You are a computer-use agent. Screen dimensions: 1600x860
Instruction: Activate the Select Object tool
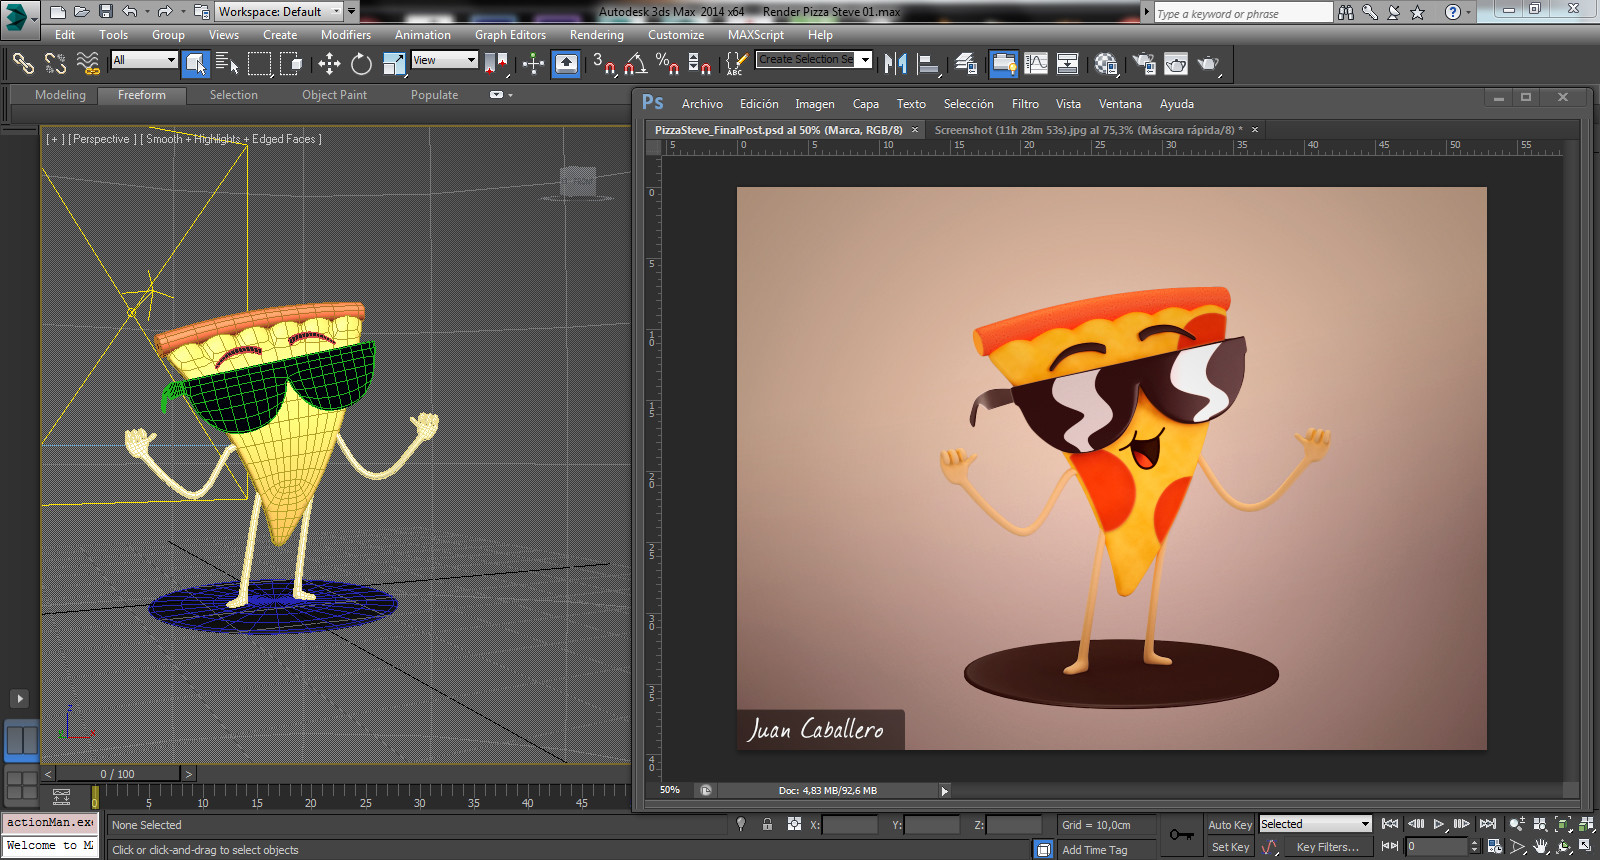(x=196, y=64)
